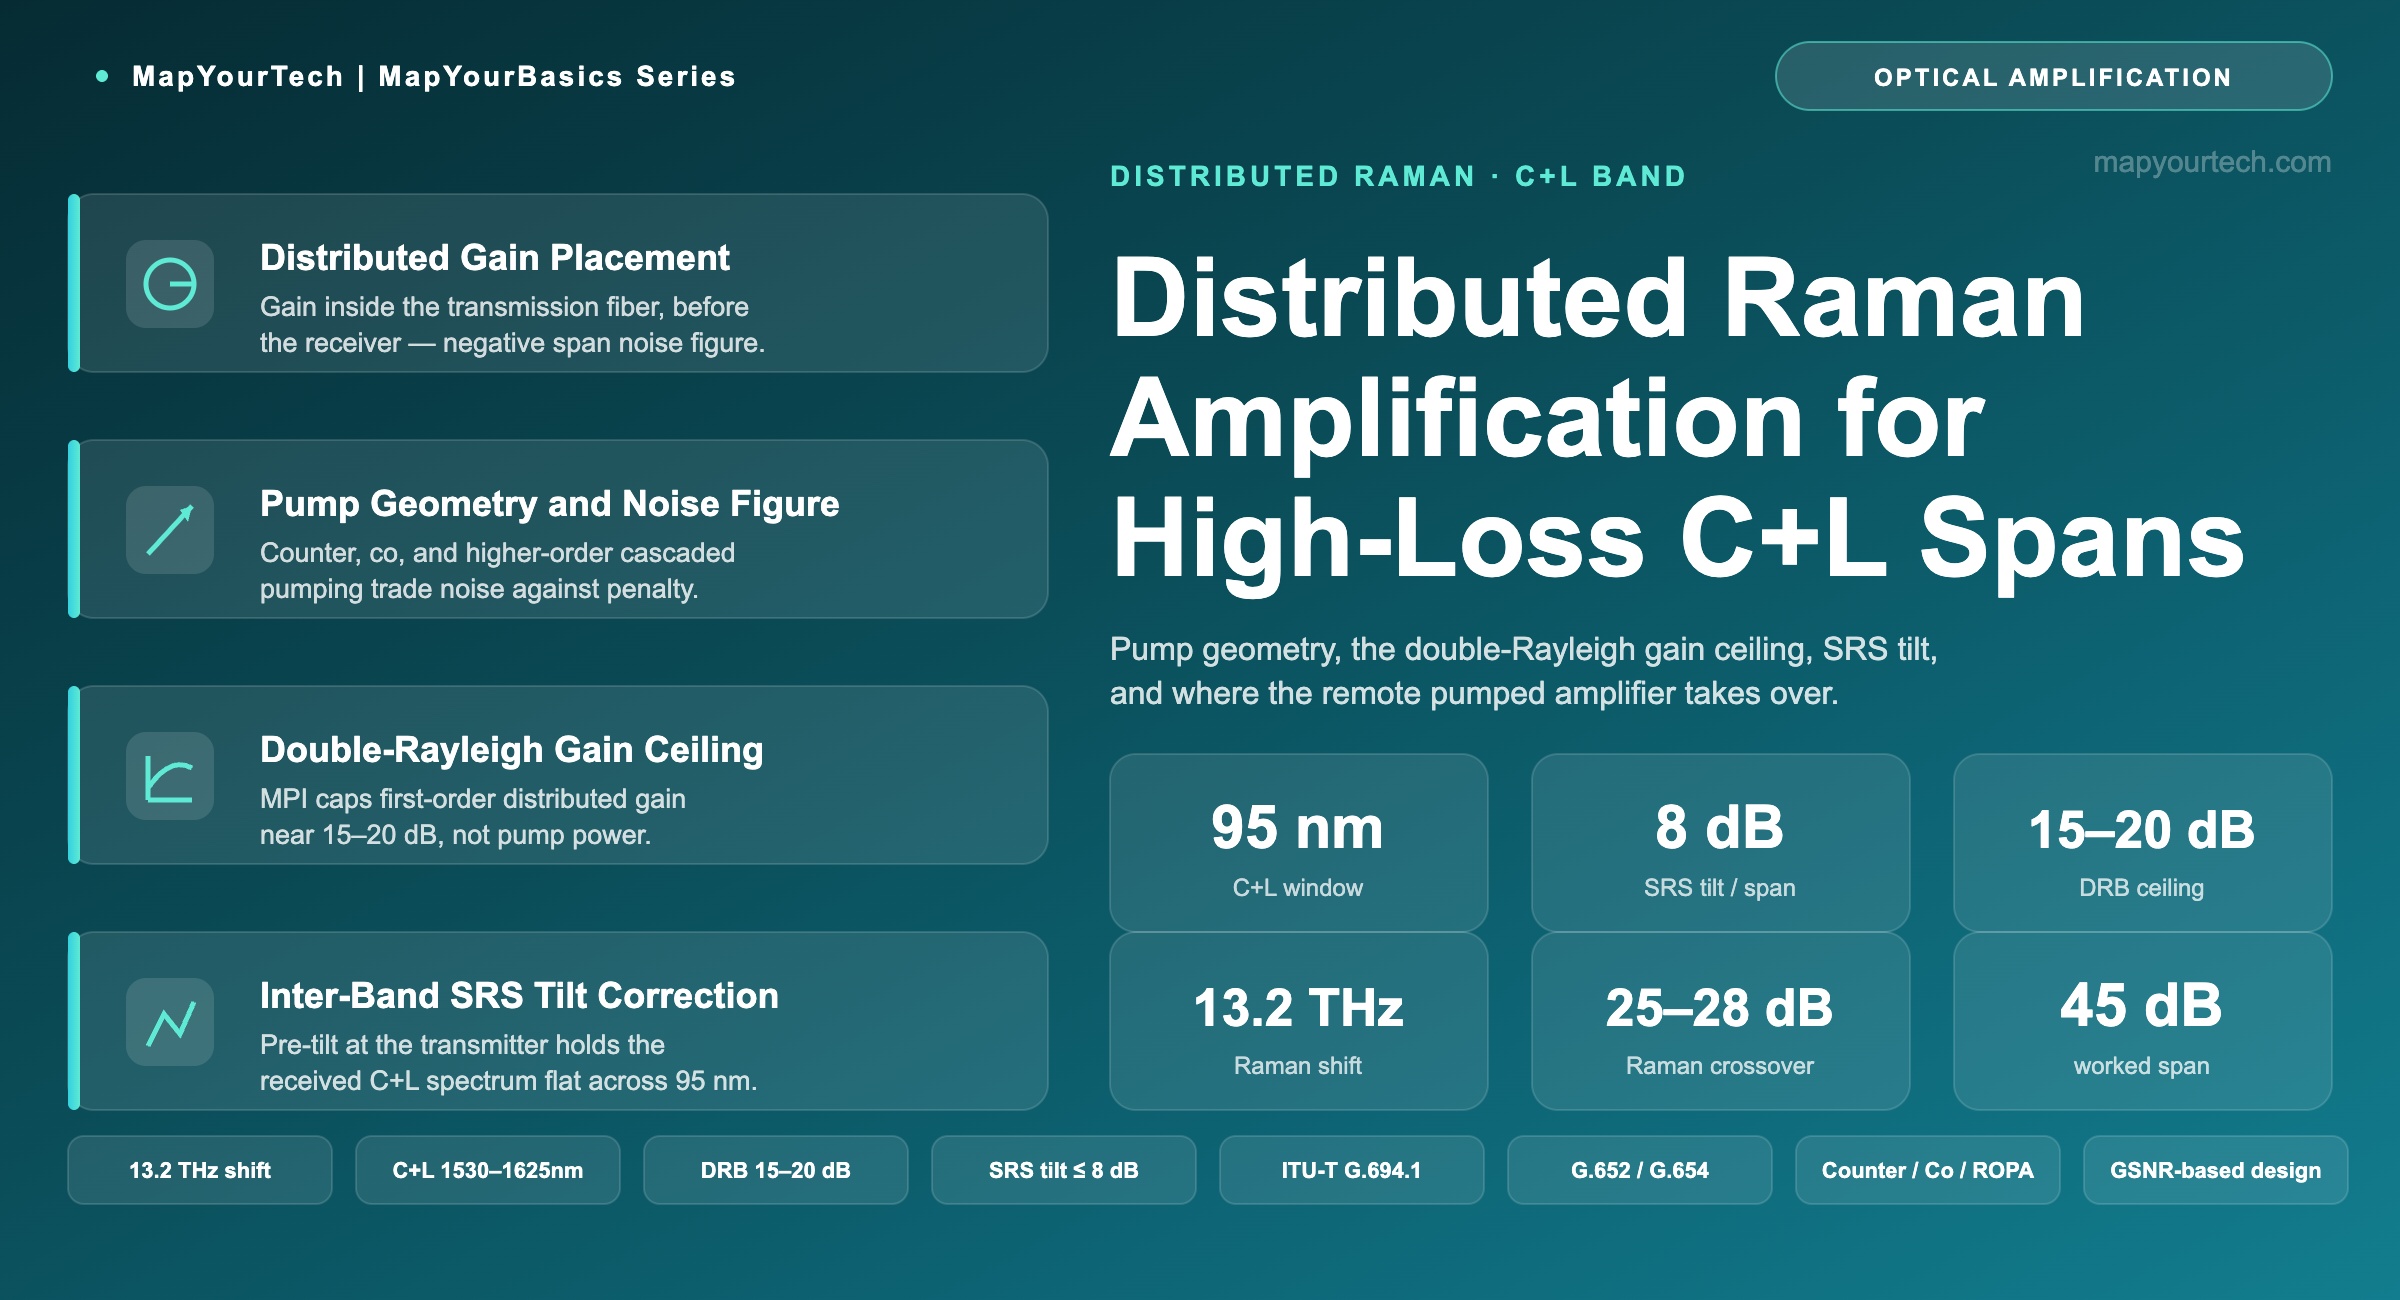Select the SRS tilt ≤ 8 dB tag
Image resolution: width=2400 pixels, height=1300 pixels.
coord(1064,1170)
